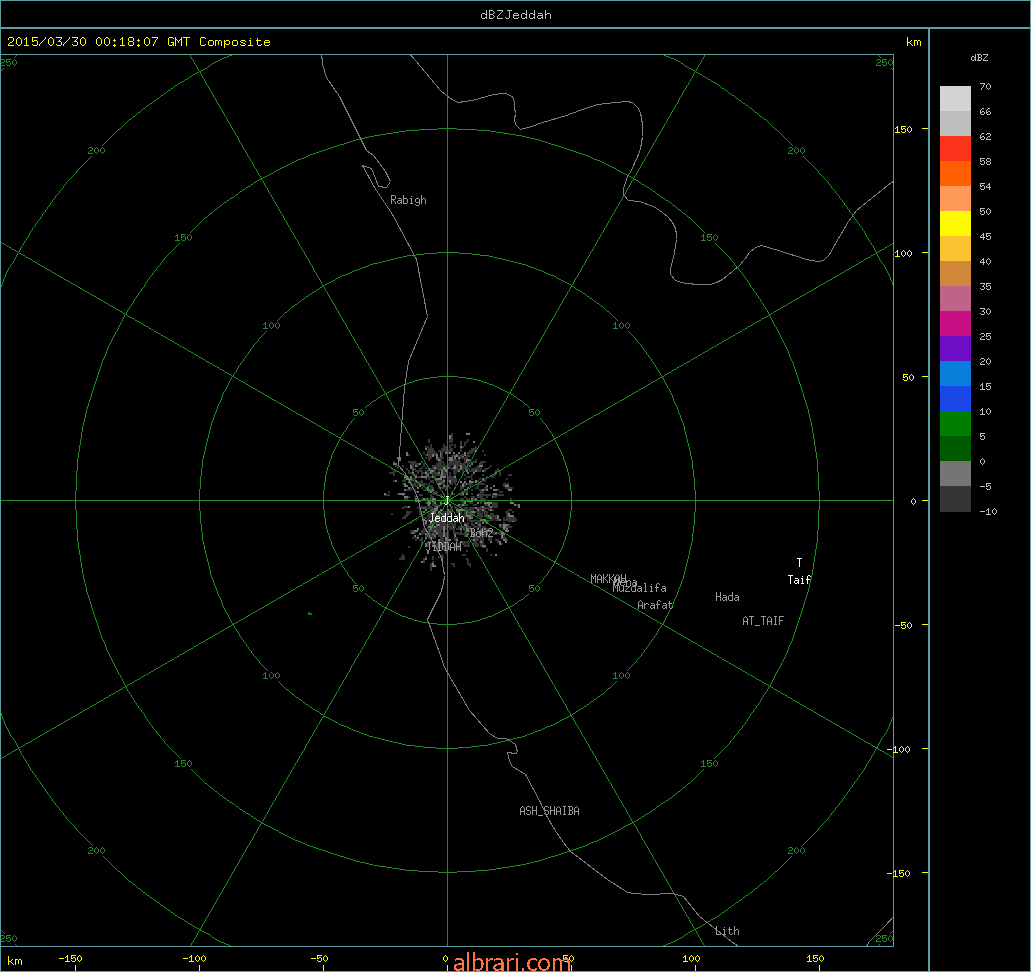Click the 'dBZ' legend heading
Screen dimensions: 1031x972
(x=979, y=58)
